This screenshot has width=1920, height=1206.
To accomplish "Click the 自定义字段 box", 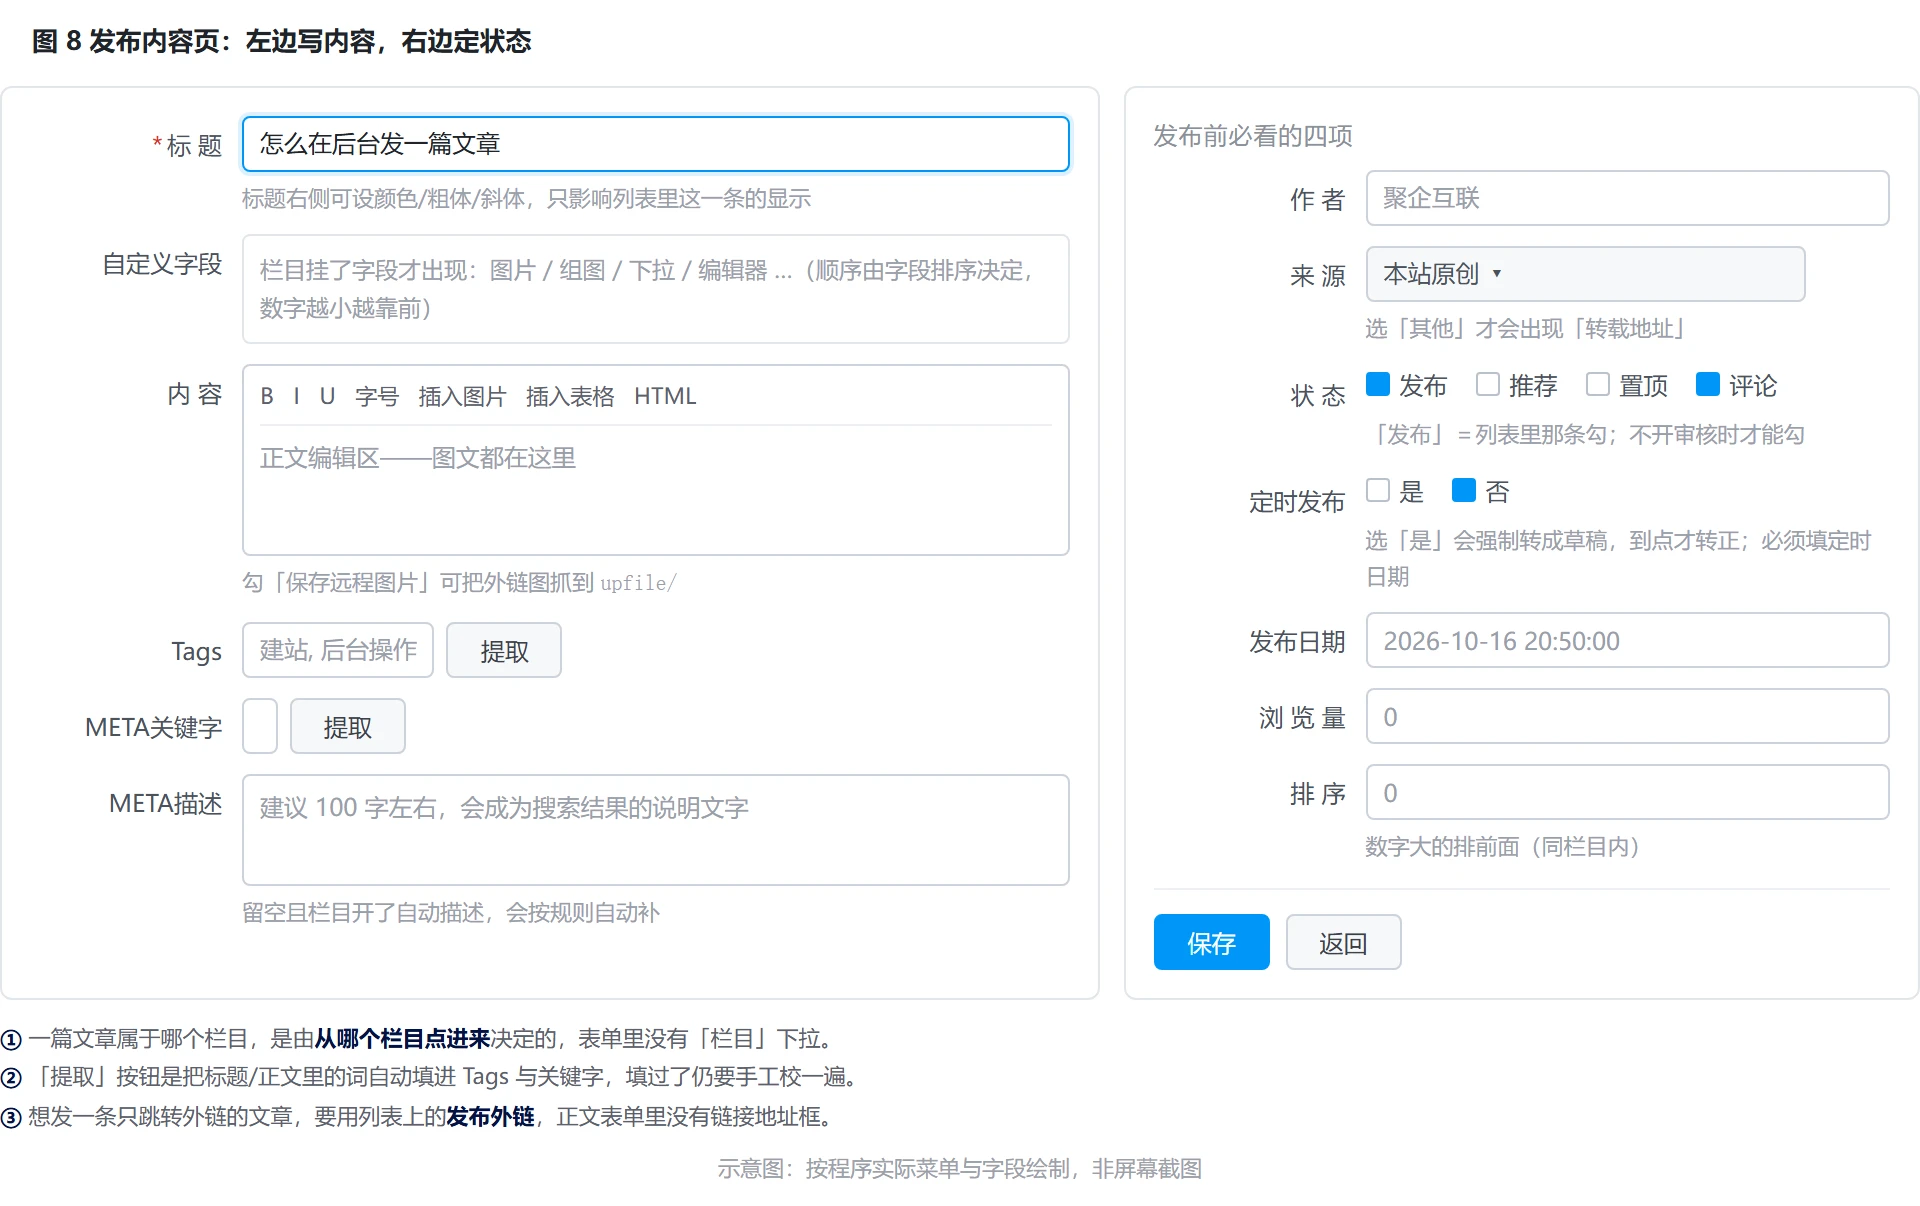I will pyautogui.click(x=656, y=289).
